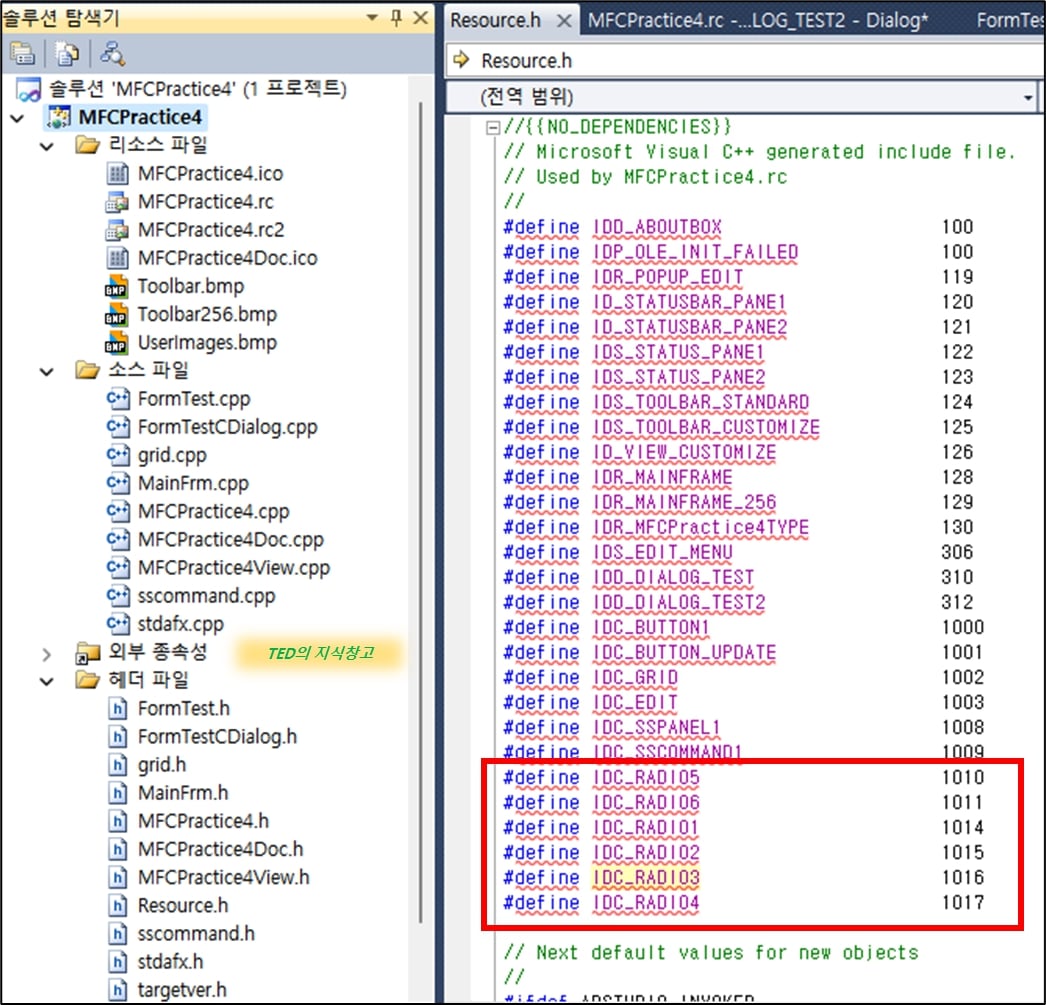Switch to the FormTest editor tab
Viewport: 1046px width, 1005px height.
(1009, 20)
